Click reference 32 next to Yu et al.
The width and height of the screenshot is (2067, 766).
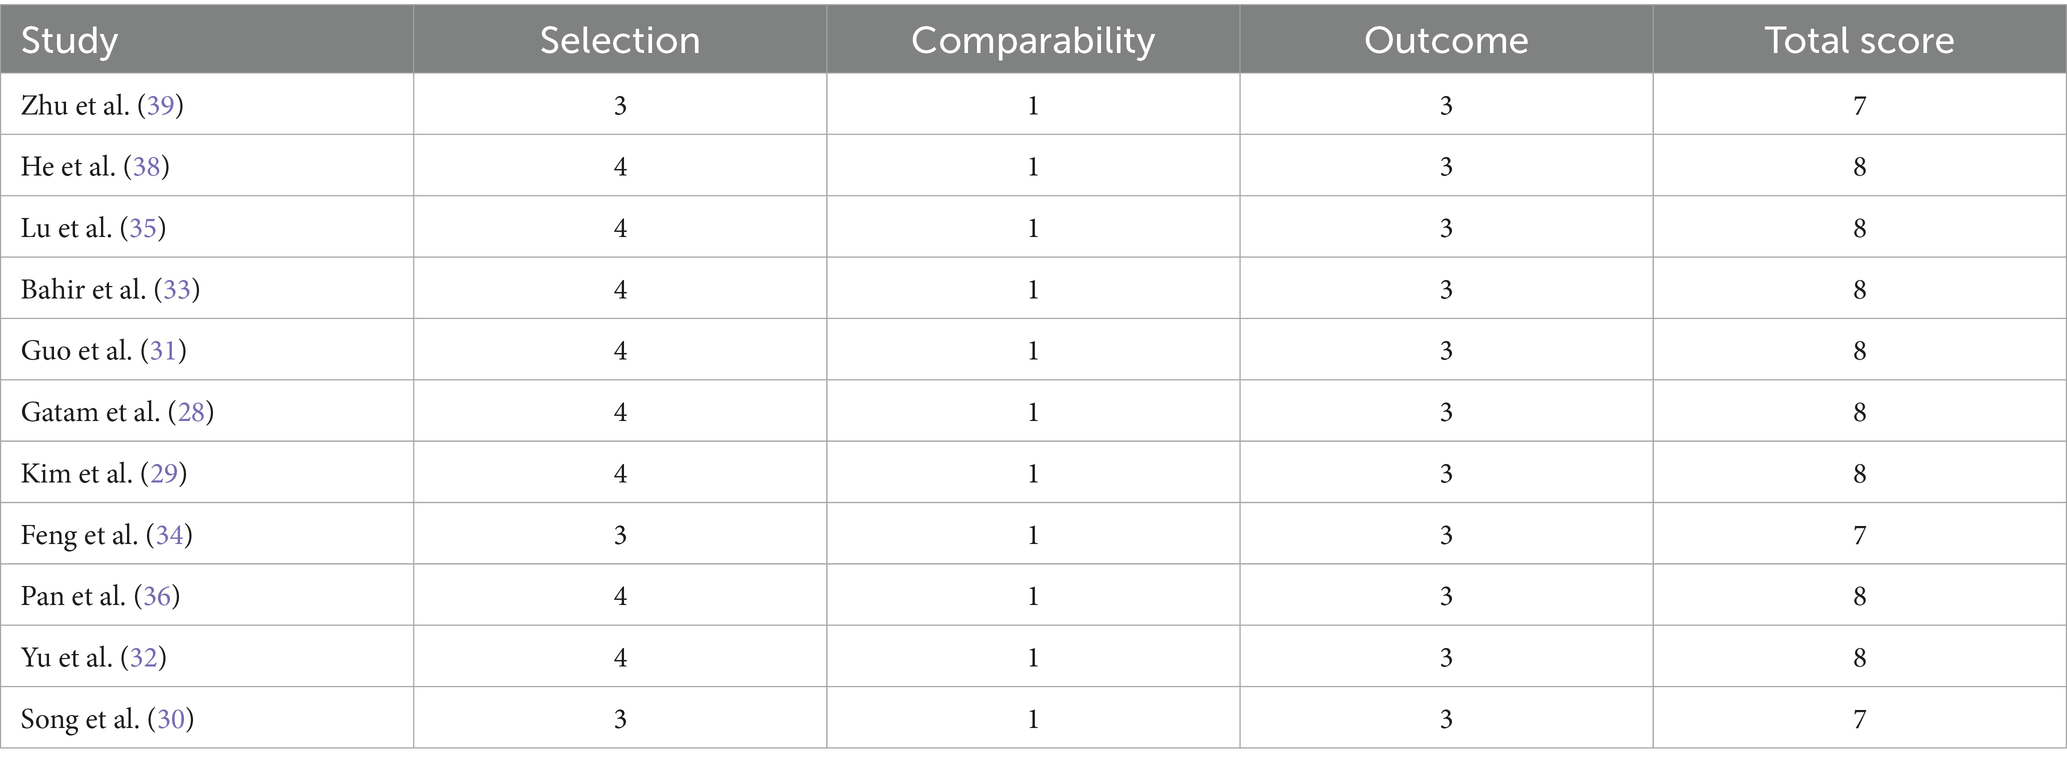[143, 657]
